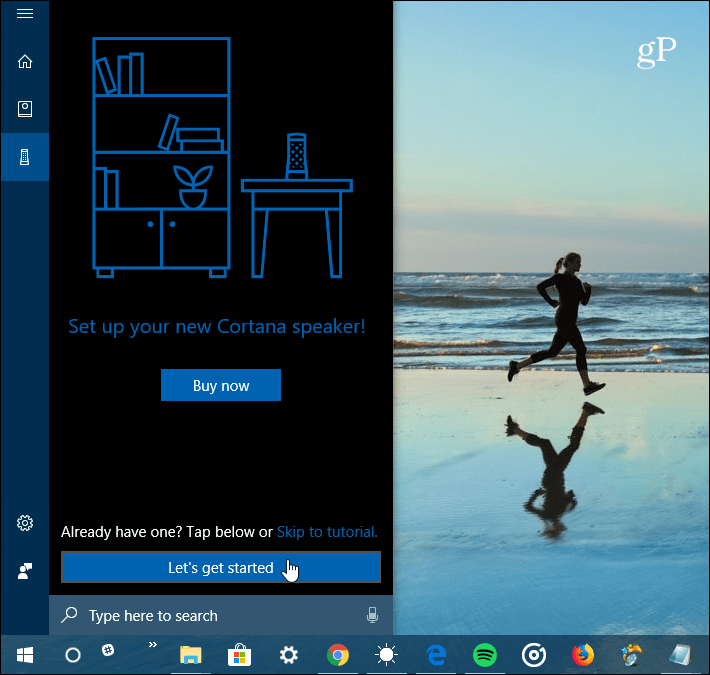The width and height of the screenshot is (710, 675).
Task: Open the Weather sun icon on taskbar
Action: tap(387, 655)
